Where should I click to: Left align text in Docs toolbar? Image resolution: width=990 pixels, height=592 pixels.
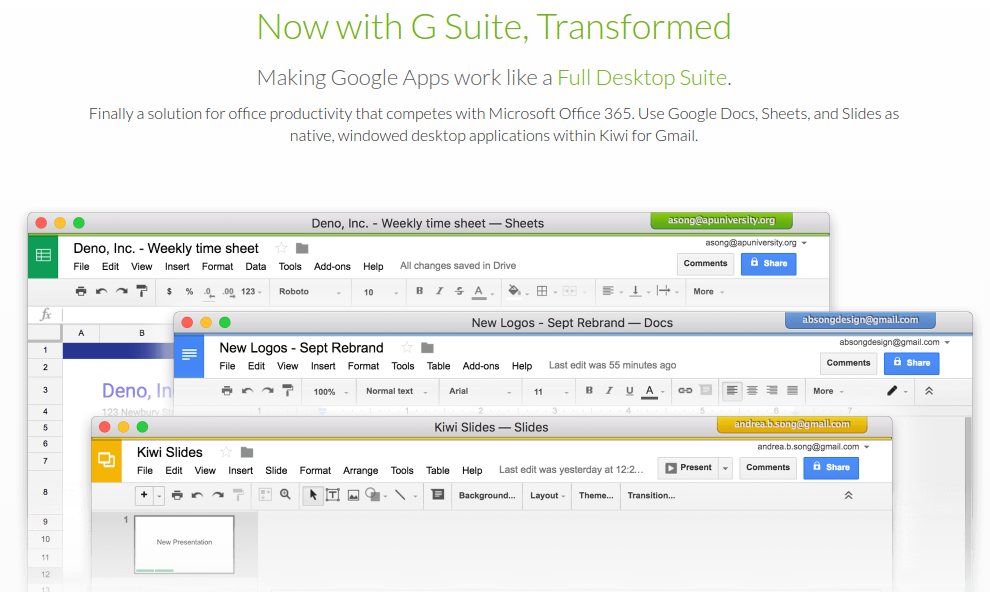pos(732,391)
